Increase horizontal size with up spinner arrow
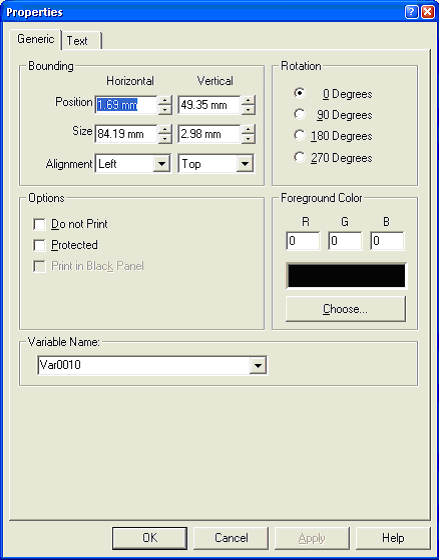Viewport: 439px width, 560px height. click(165, 130)
